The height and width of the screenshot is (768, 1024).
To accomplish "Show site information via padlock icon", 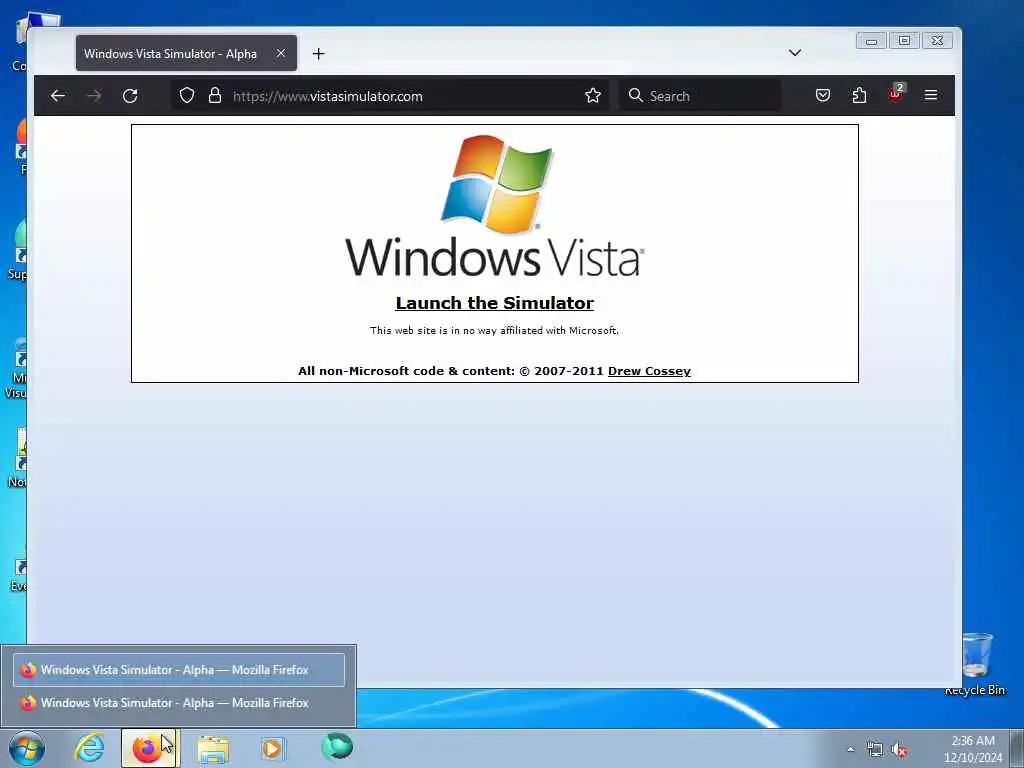I will [215, 96].
